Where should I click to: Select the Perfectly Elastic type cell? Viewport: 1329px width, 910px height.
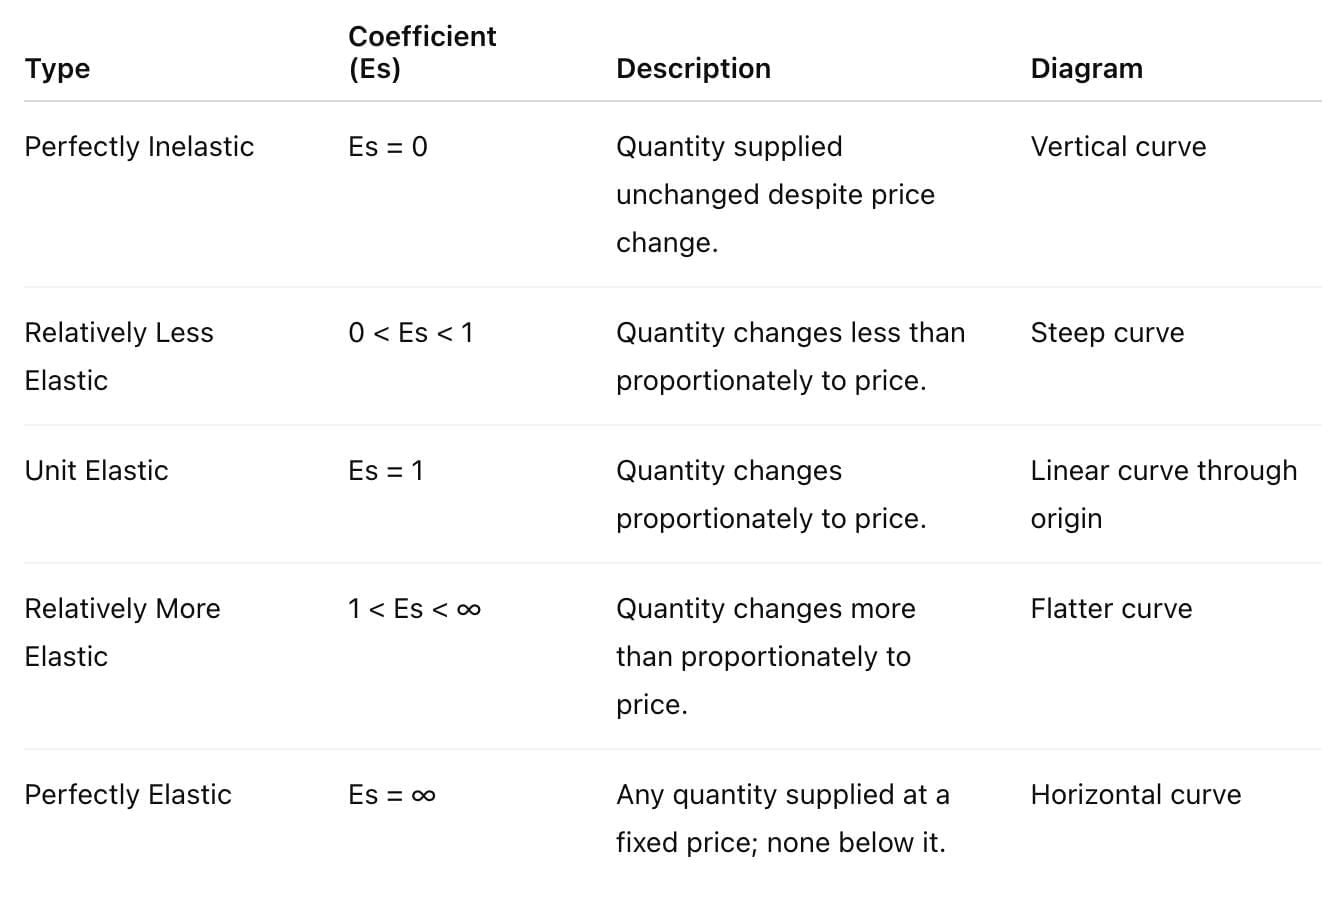point(128,794)
